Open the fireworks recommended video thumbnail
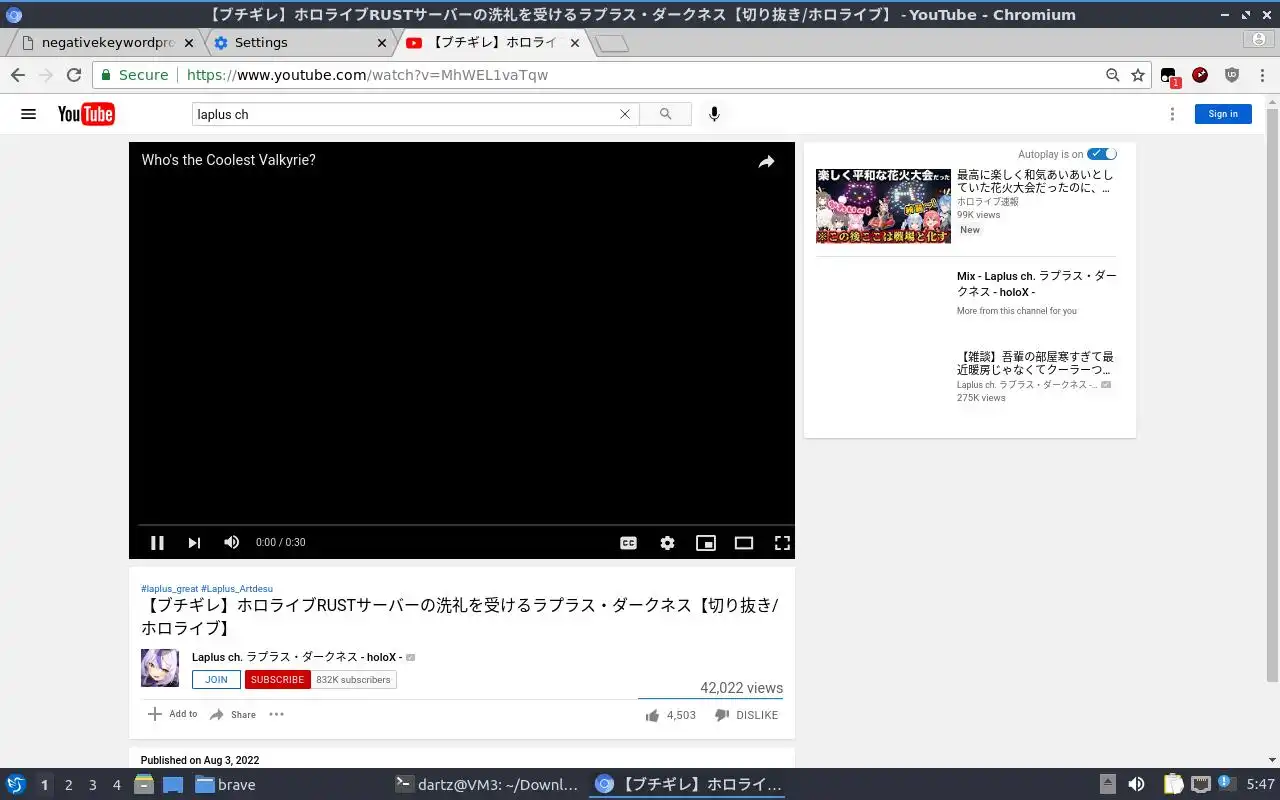Image resolution: width=1280 pixels, height=800 pixels. [x=883, y=206]
